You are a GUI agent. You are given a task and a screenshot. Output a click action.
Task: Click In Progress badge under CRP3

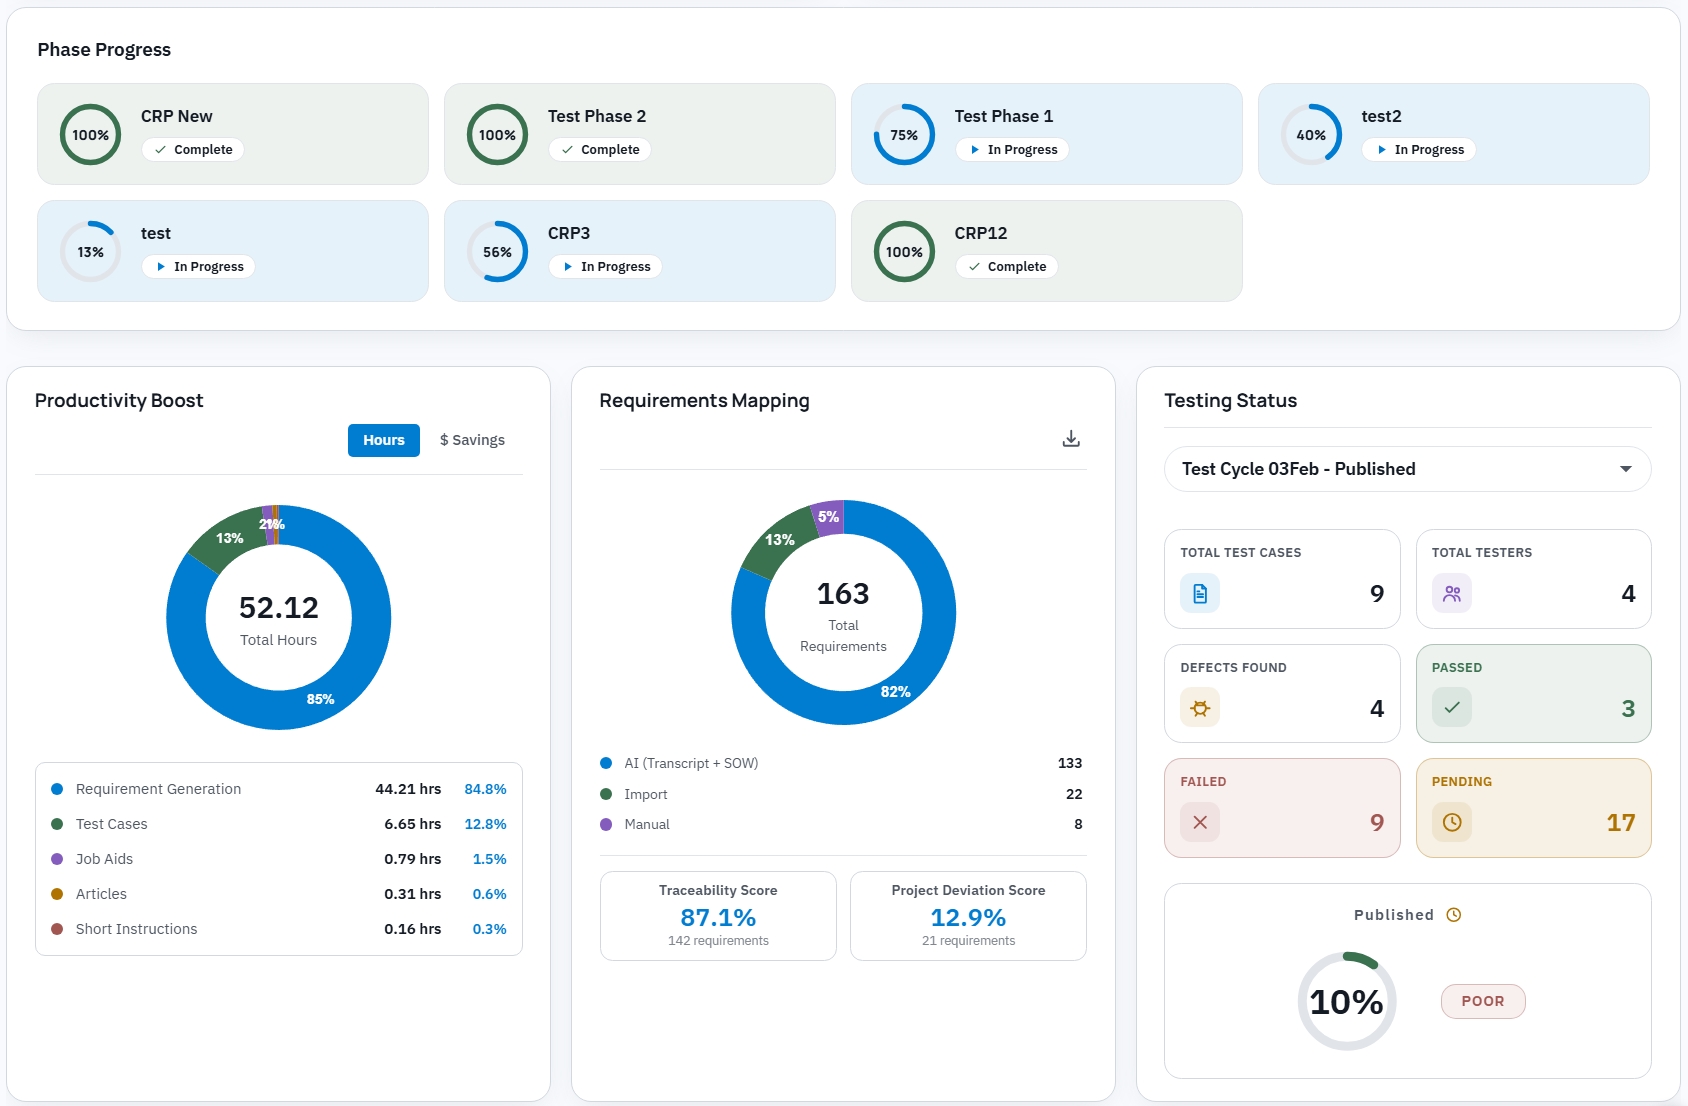605,267
